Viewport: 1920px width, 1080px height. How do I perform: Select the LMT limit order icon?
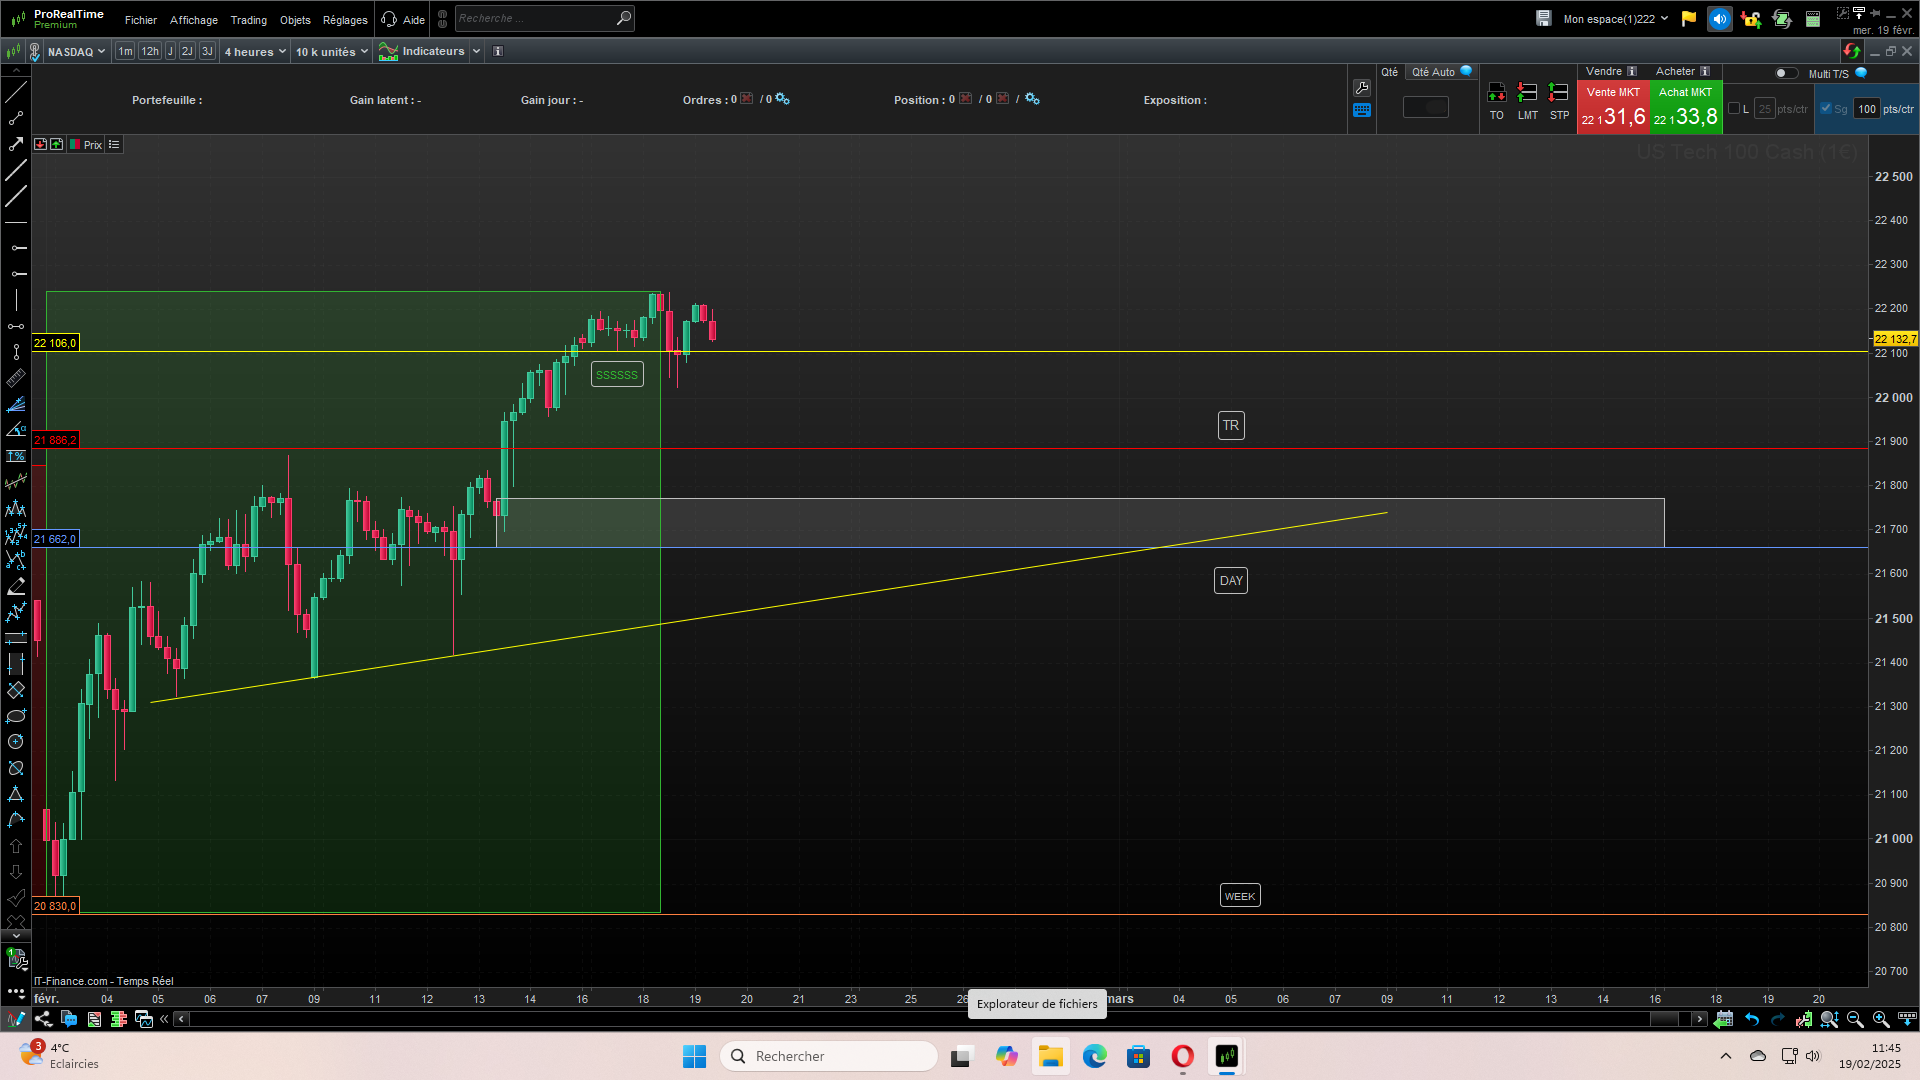coord(1527,93)
